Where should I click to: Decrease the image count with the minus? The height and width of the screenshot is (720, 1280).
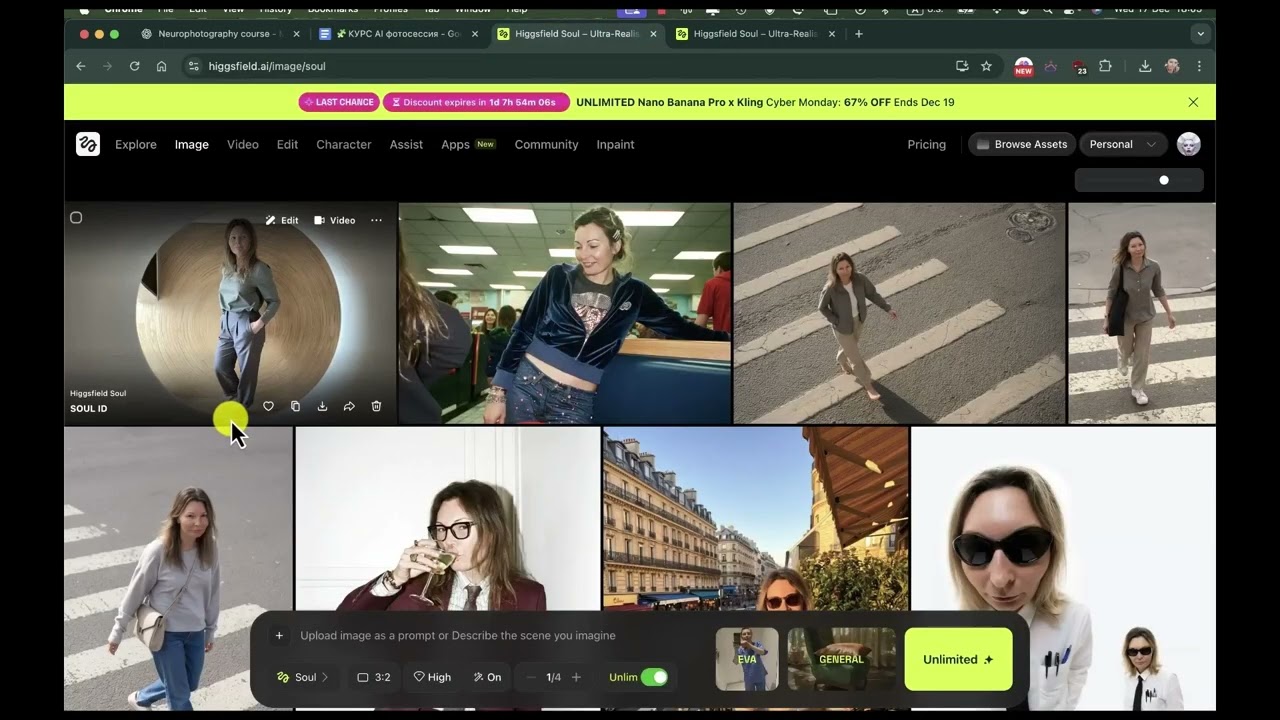pyautogui.click(x=531, y=677)
